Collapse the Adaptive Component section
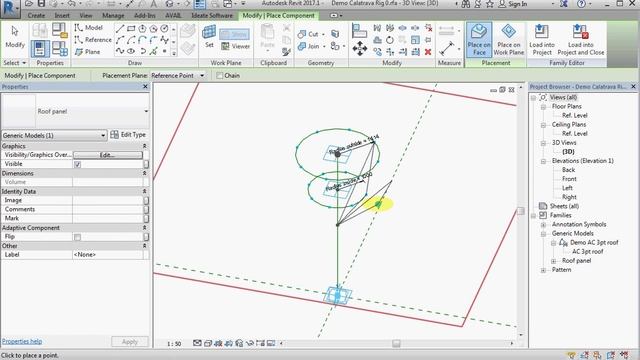Screen dimensions: 640x360 [x=144, y=228]
